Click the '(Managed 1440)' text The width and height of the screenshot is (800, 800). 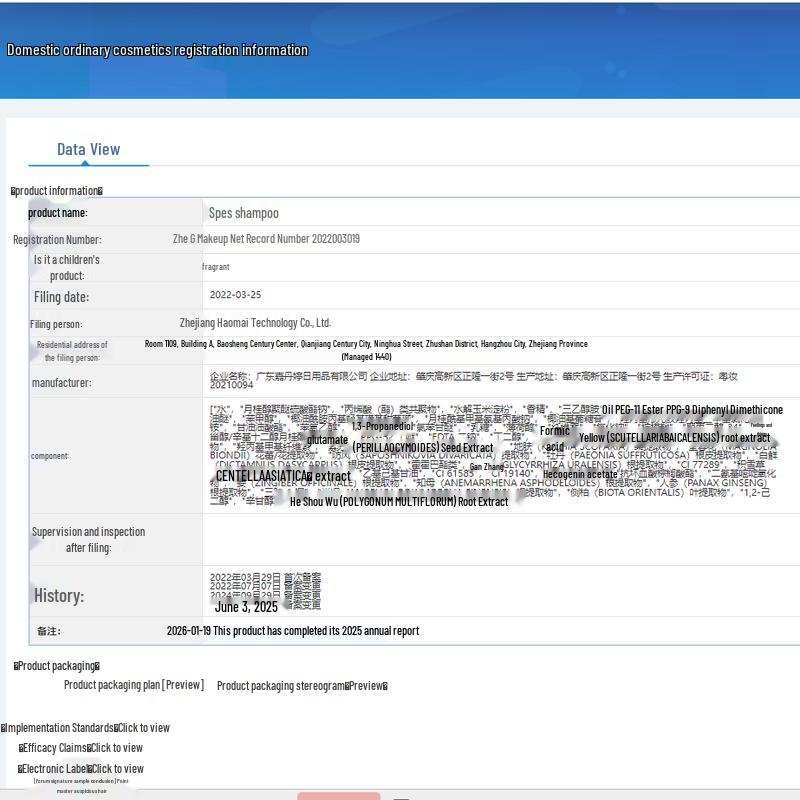[366, 357]
